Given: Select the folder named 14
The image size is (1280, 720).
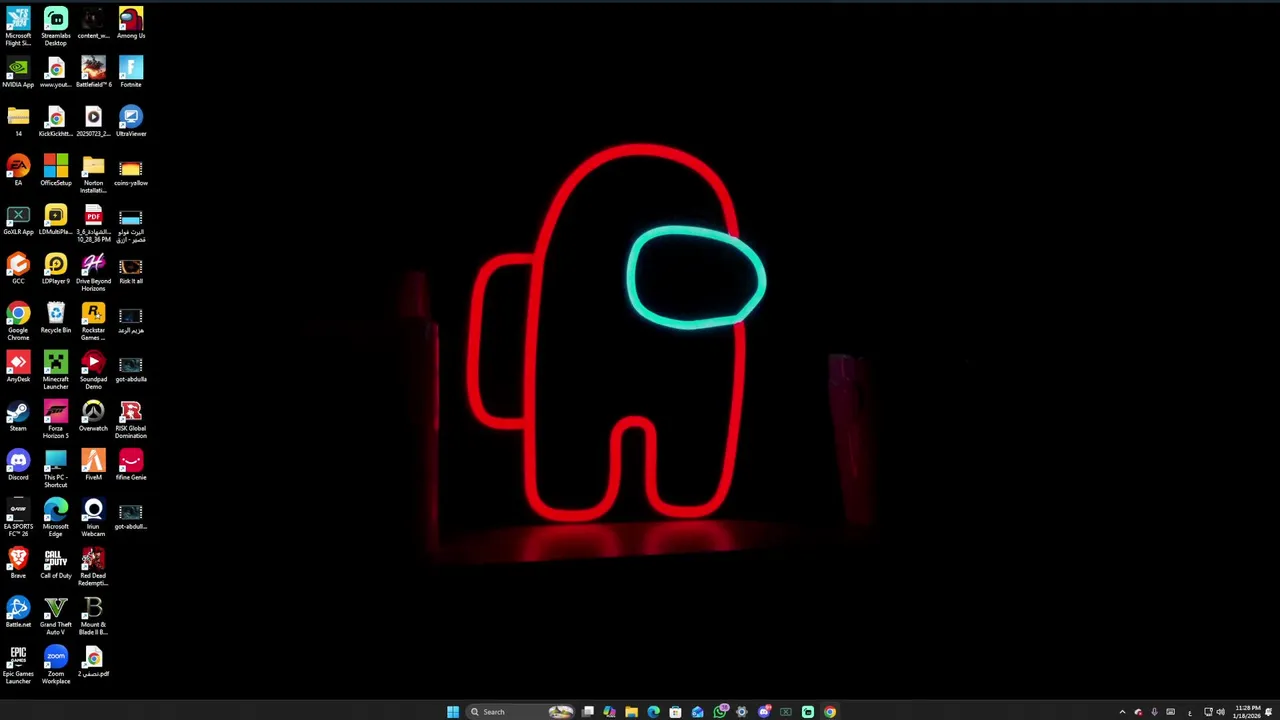Looking at the screenshot, I should [18, 121].
